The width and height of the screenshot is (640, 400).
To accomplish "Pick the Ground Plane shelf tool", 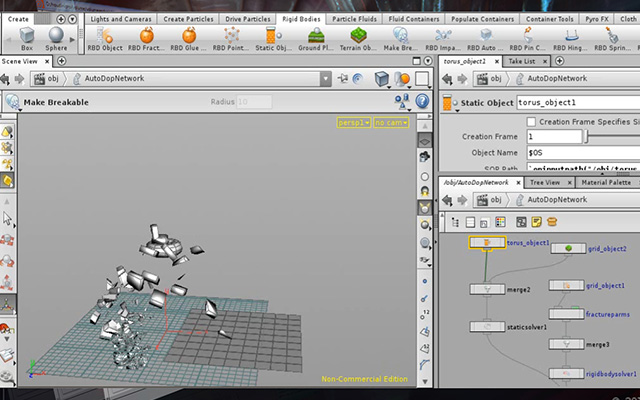I will click(x=316, y=39).
